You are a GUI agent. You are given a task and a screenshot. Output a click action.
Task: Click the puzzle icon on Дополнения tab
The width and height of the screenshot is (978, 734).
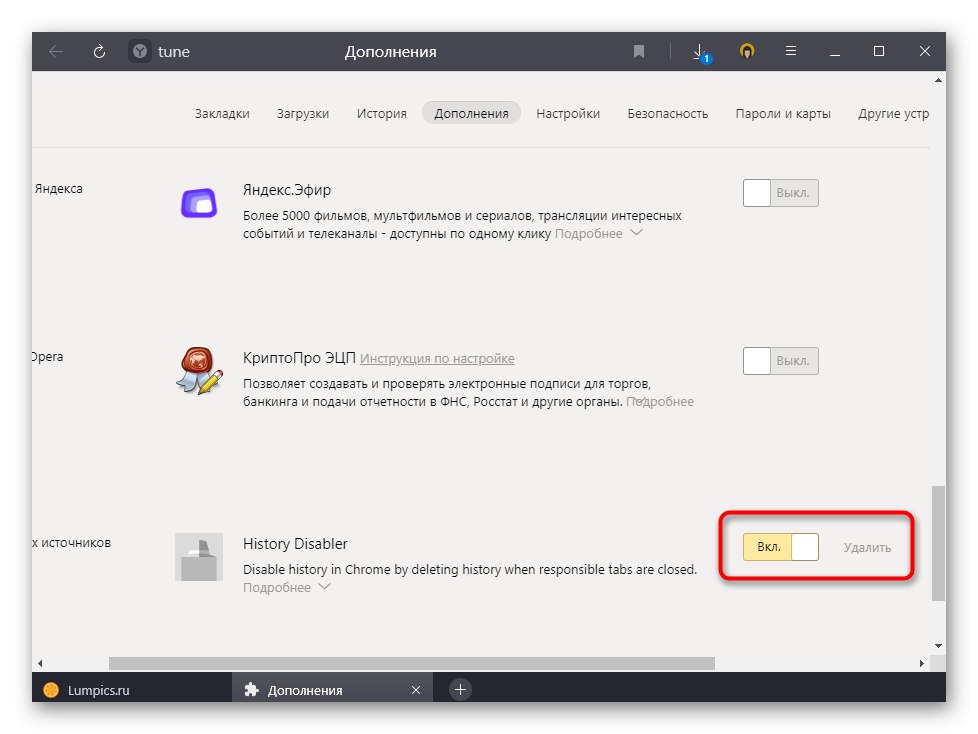251,690
